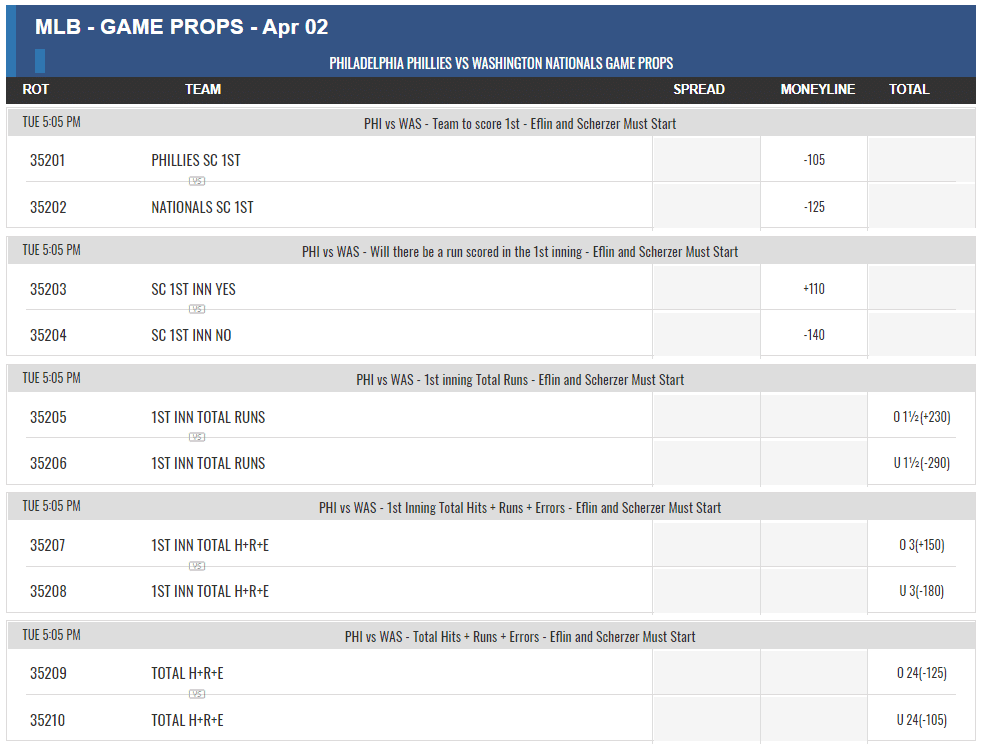The image size is (984, 748).
Task: Select Over 3 first inning H+R+E +150
Action: point(921,545)
